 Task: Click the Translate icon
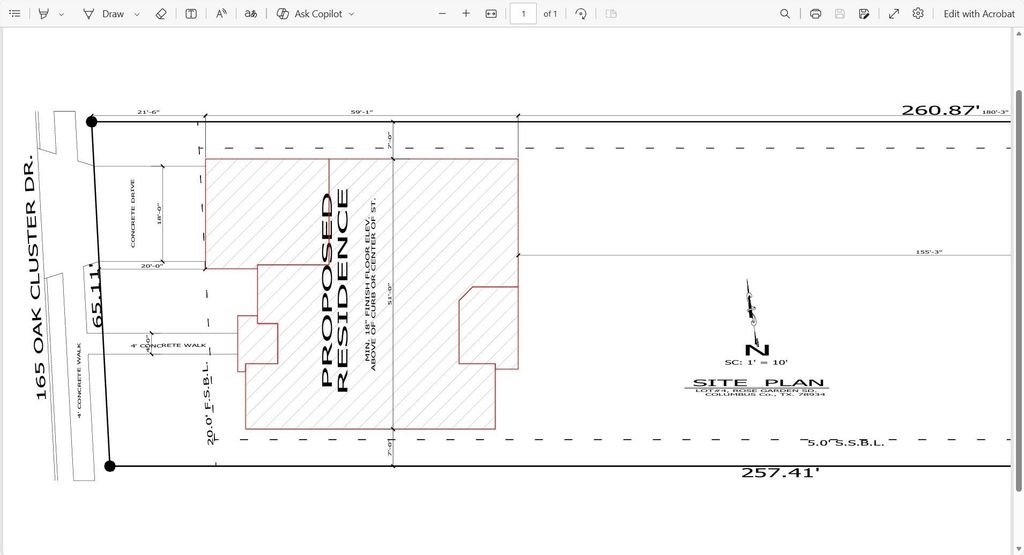coord(251,14)
